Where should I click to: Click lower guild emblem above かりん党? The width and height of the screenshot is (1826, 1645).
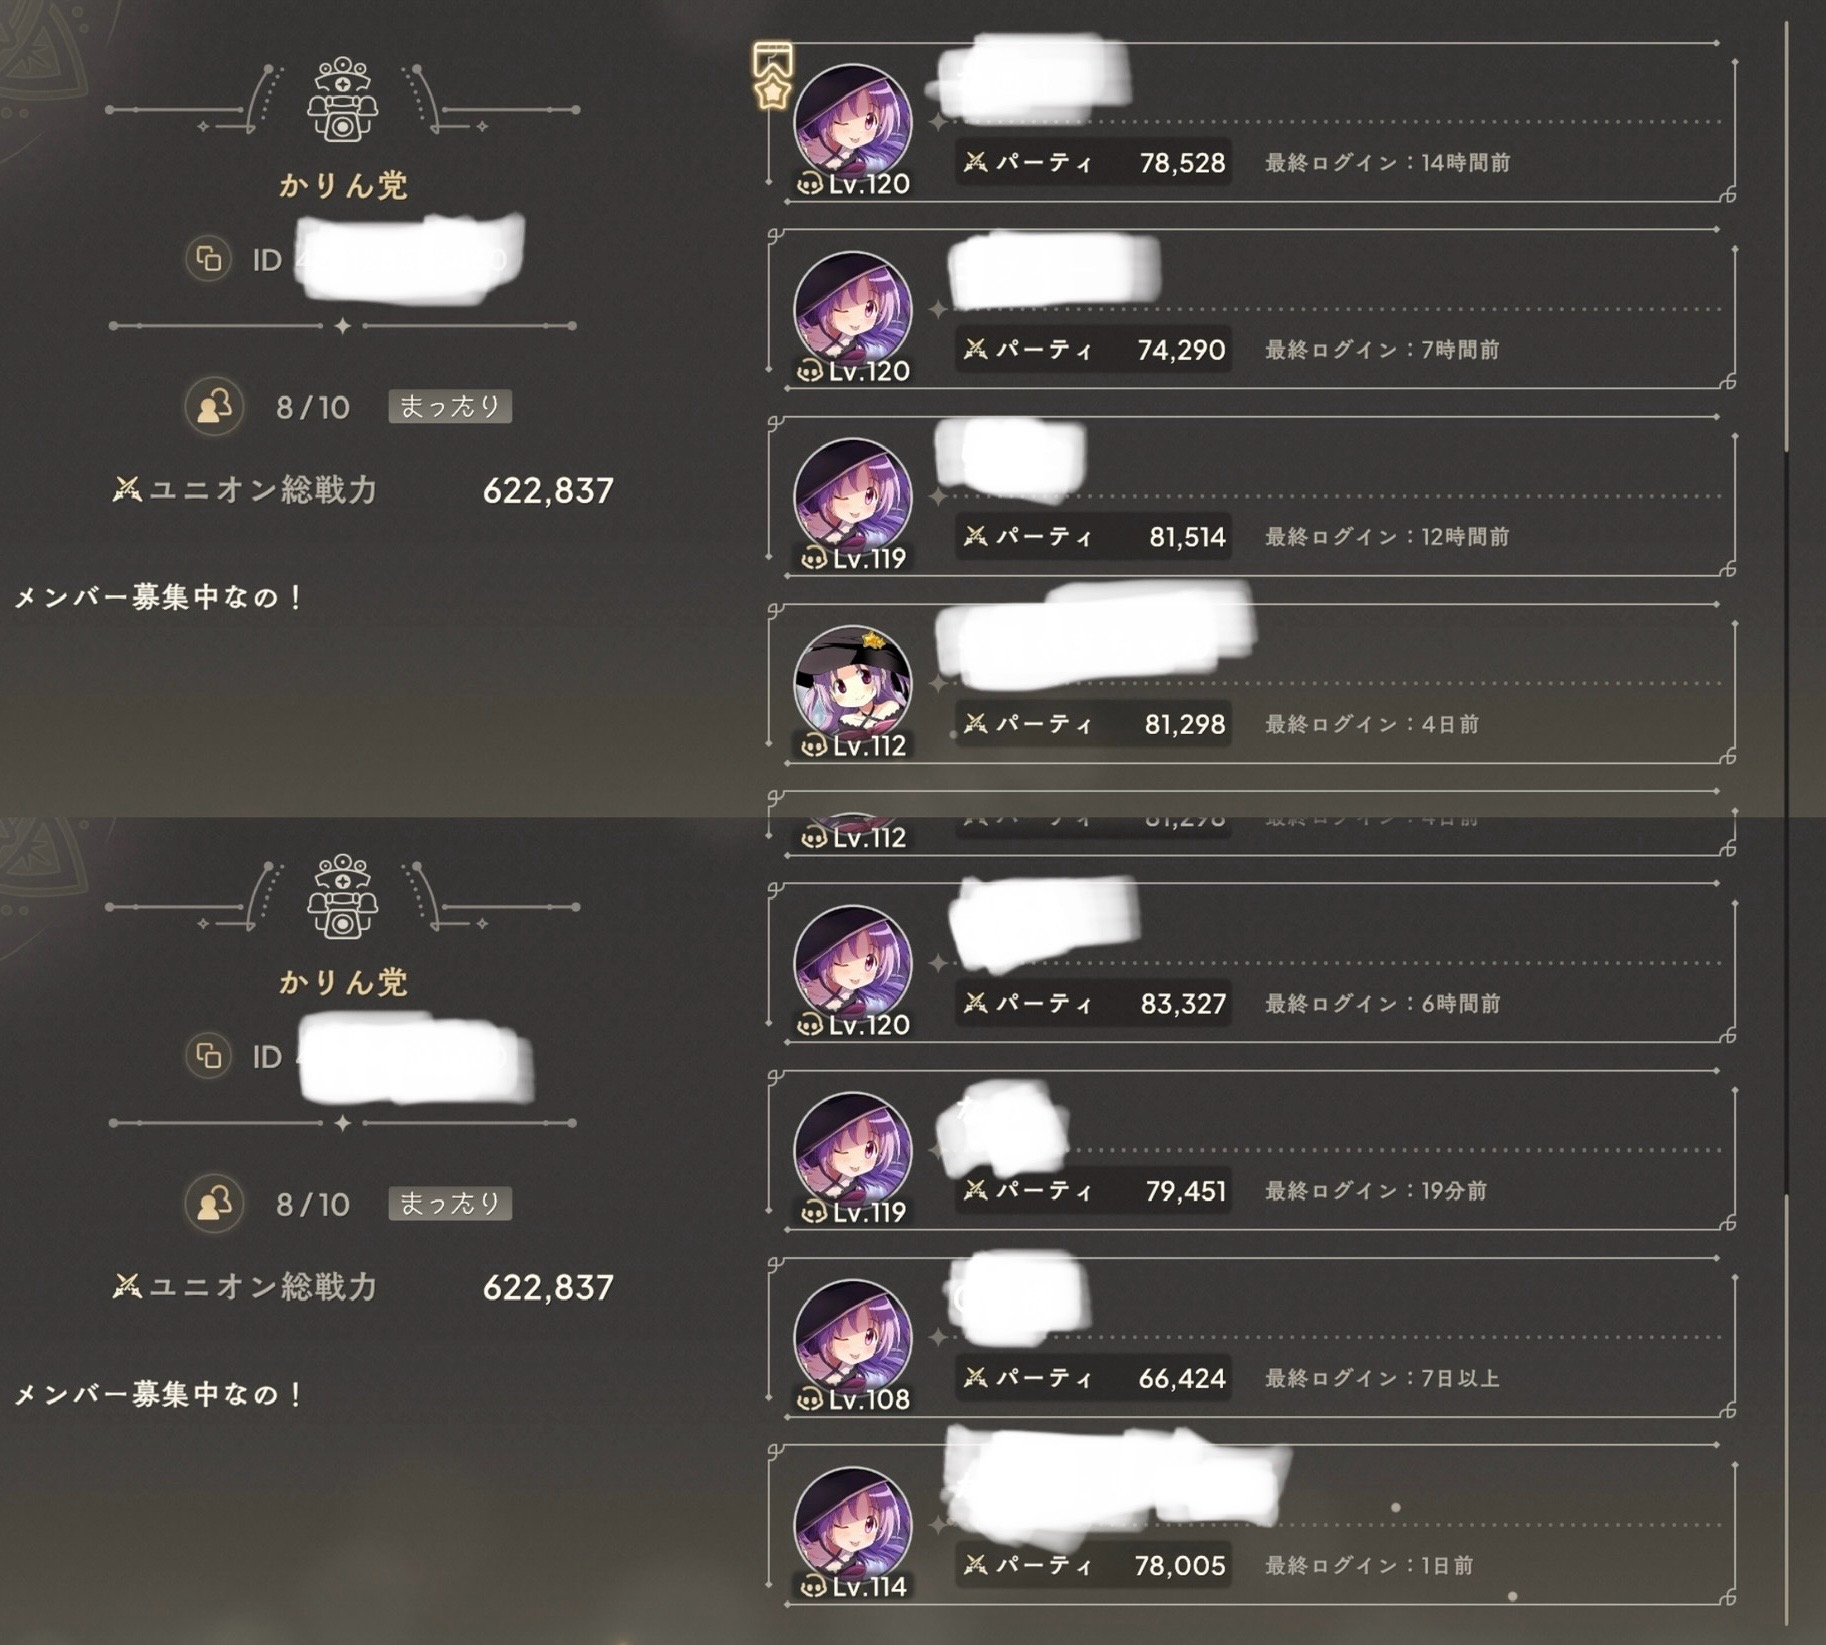tap(343, 896)
